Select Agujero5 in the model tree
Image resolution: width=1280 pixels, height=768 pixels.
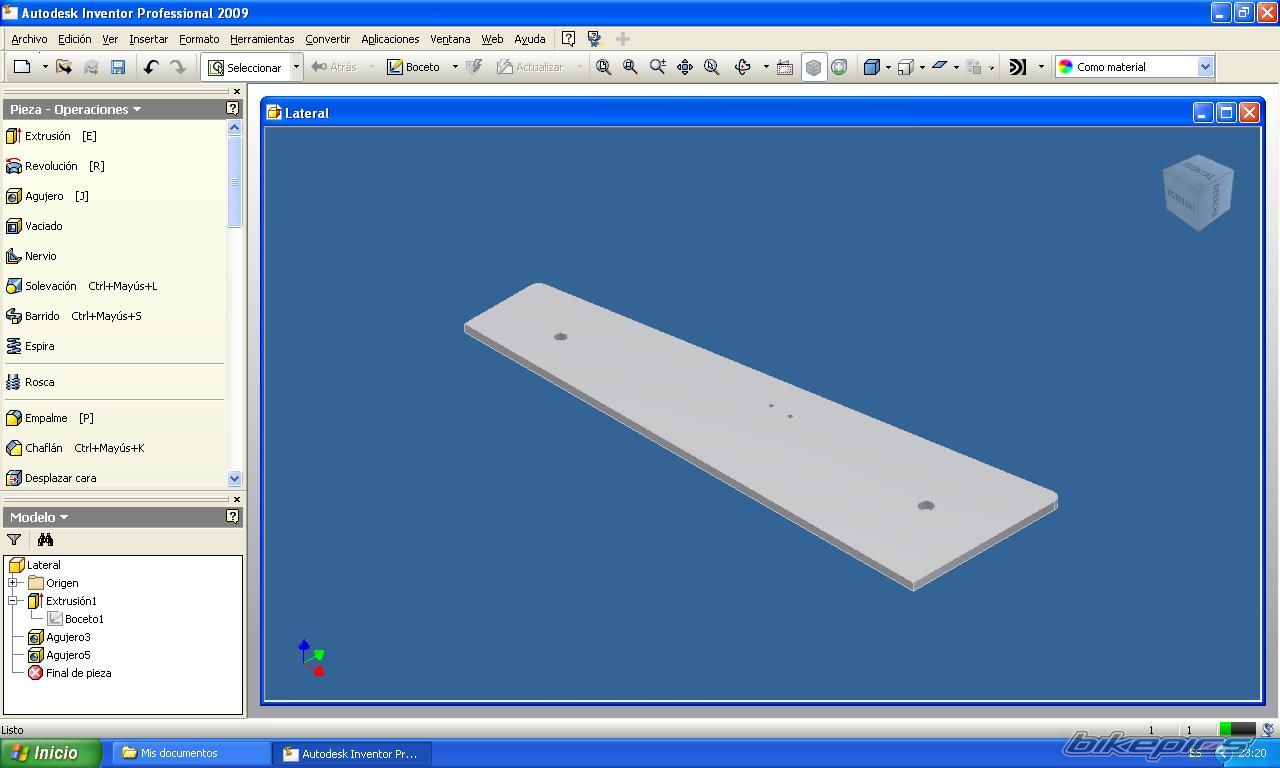[59, 655]
